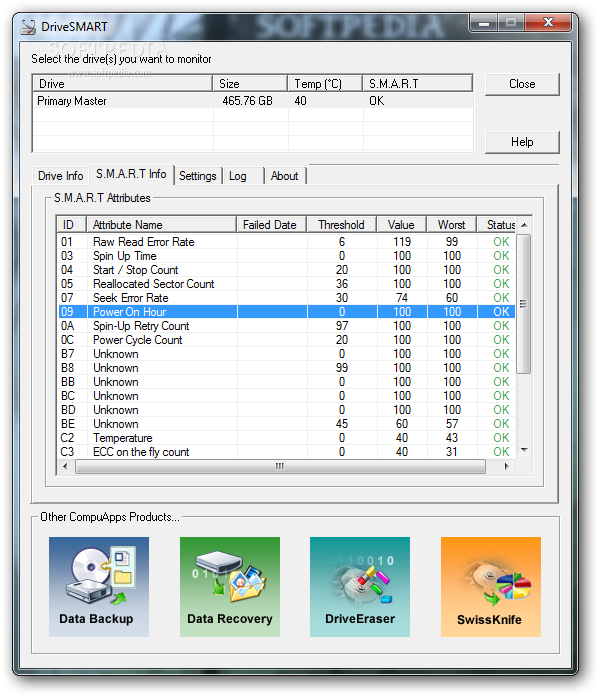Open the DriveEraser product tile

(x=360, y=586)
